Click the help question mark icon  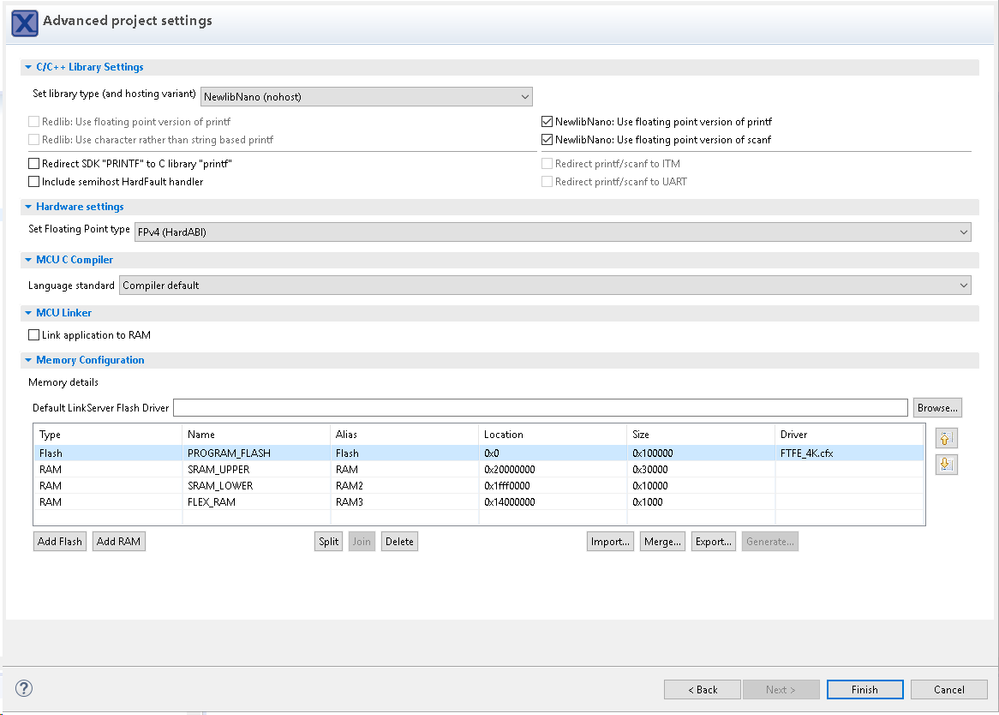pyautogui.click(x=25, y=688)
